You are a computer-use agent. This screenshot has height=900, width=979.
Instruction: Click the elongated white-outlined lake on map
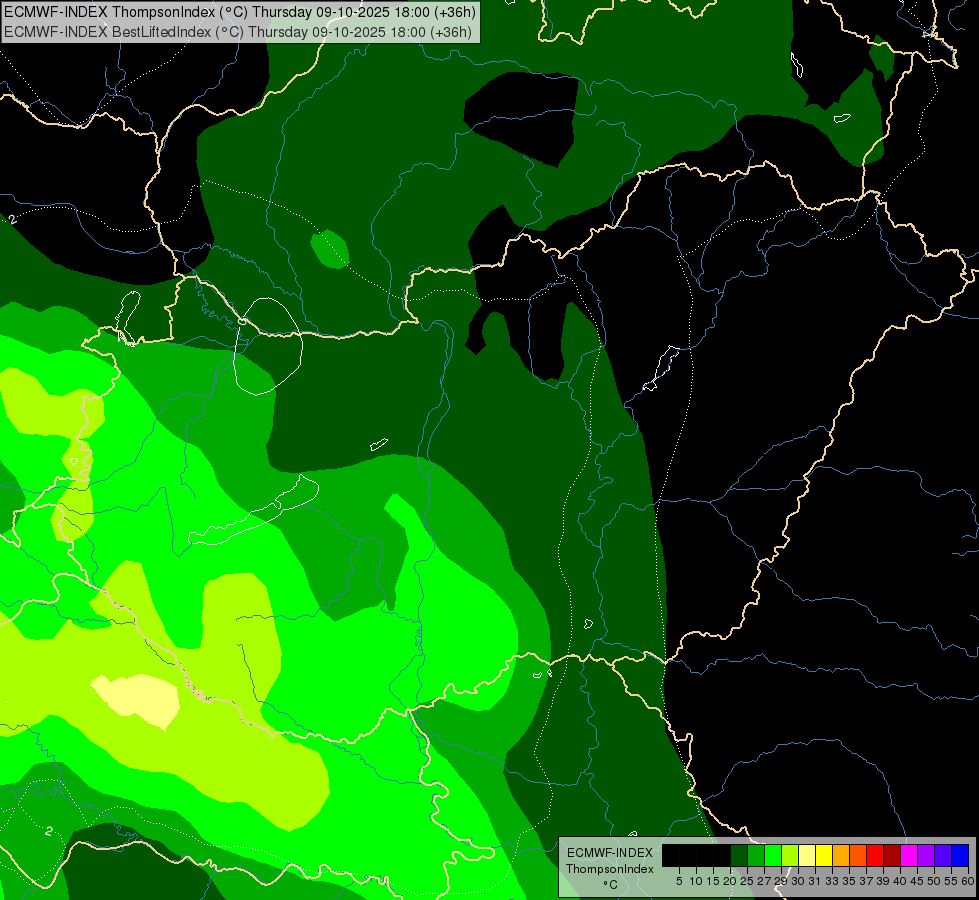click(x=255, y=515)
